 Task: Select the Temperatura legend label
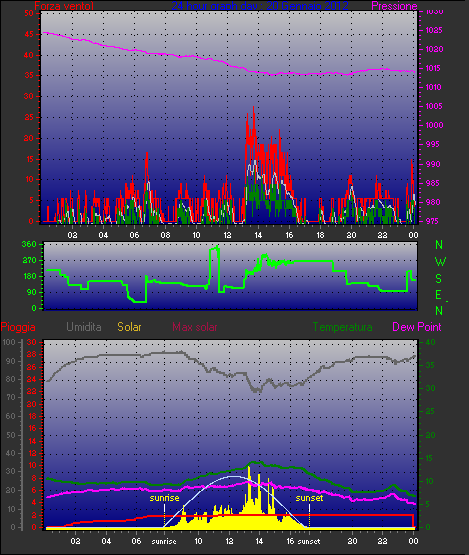click(x=342, y=327)
